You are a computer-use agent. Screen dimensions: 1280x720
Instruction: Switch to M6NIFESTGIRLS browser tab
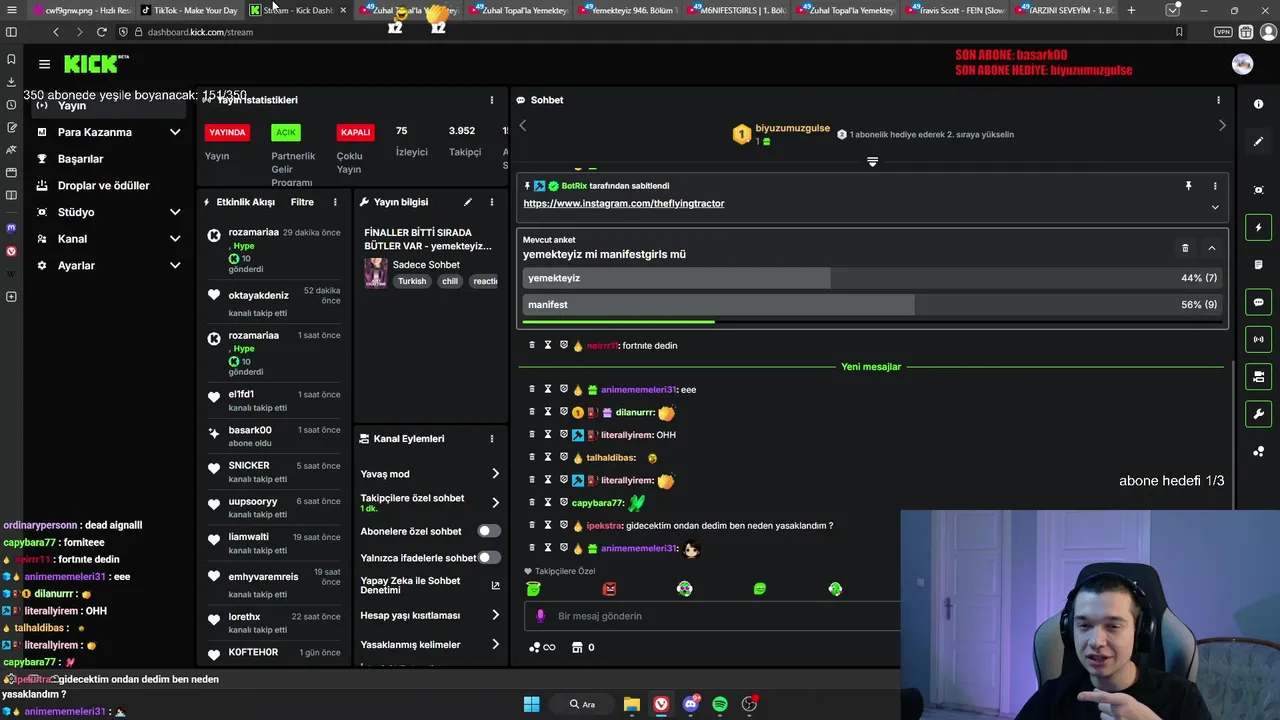pos(738,10)
